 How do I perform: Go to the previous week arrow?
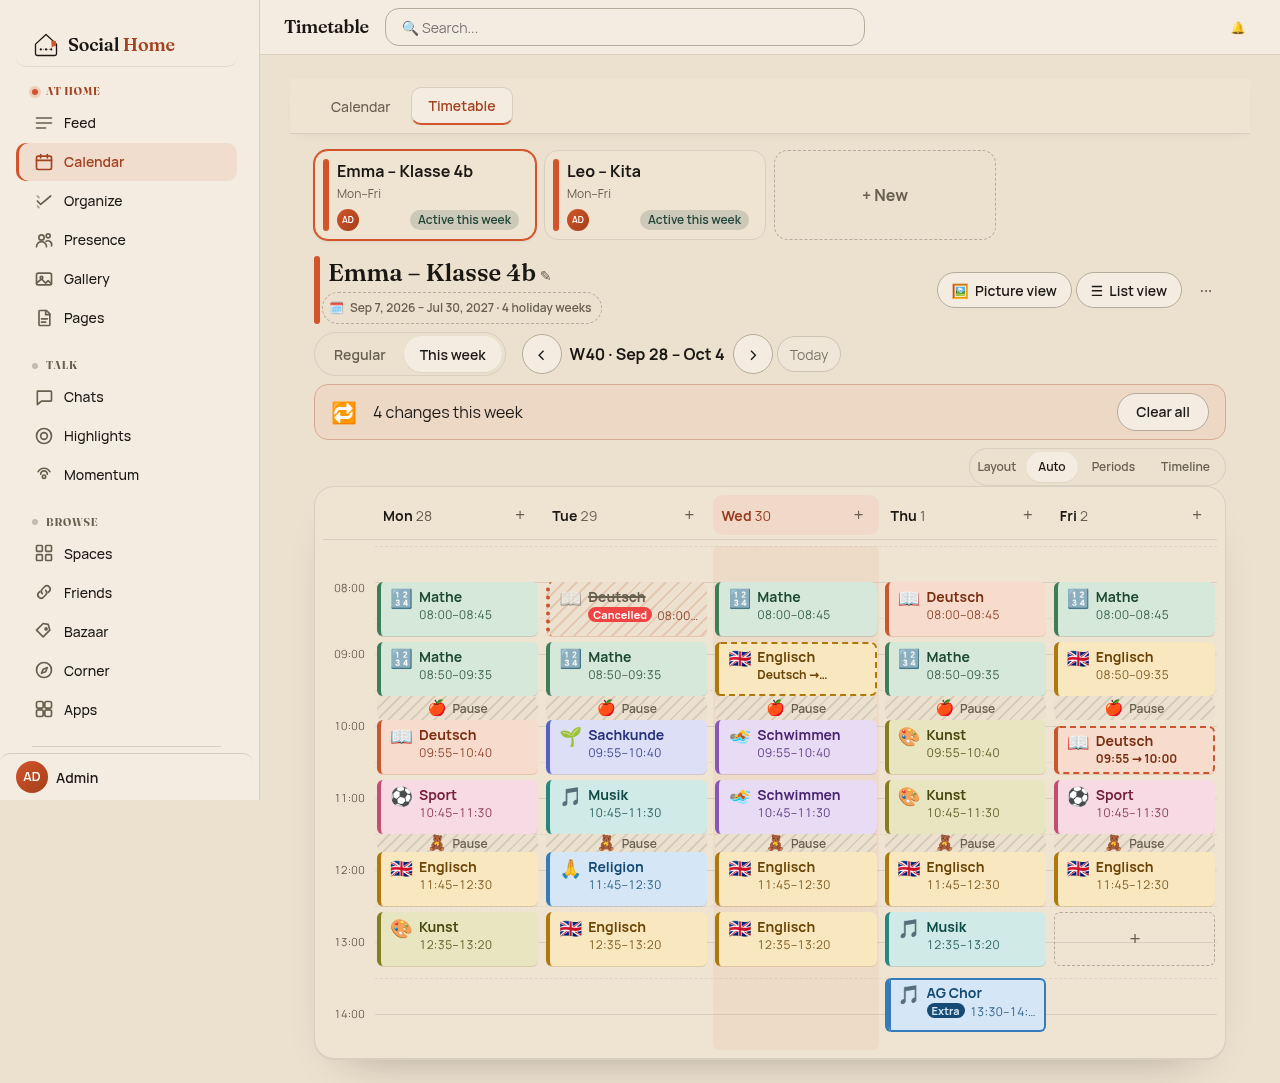coord(542,355)
